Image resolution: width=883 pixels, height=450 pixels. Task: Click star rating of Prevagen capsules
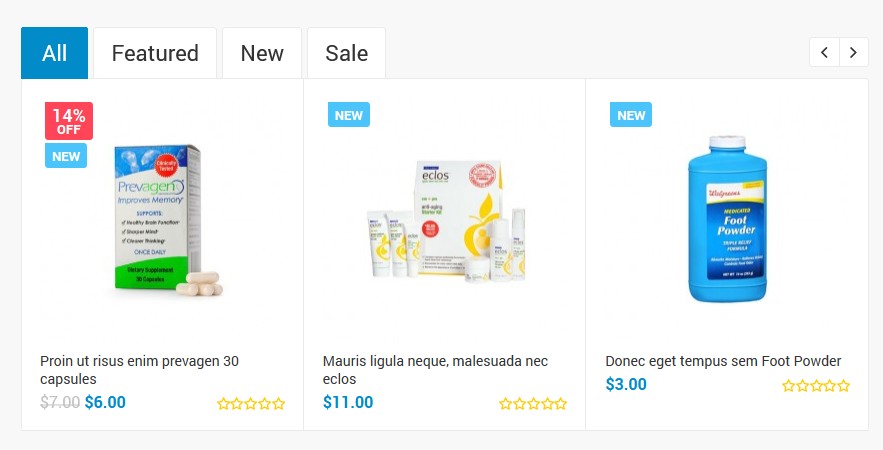point(251,404)
